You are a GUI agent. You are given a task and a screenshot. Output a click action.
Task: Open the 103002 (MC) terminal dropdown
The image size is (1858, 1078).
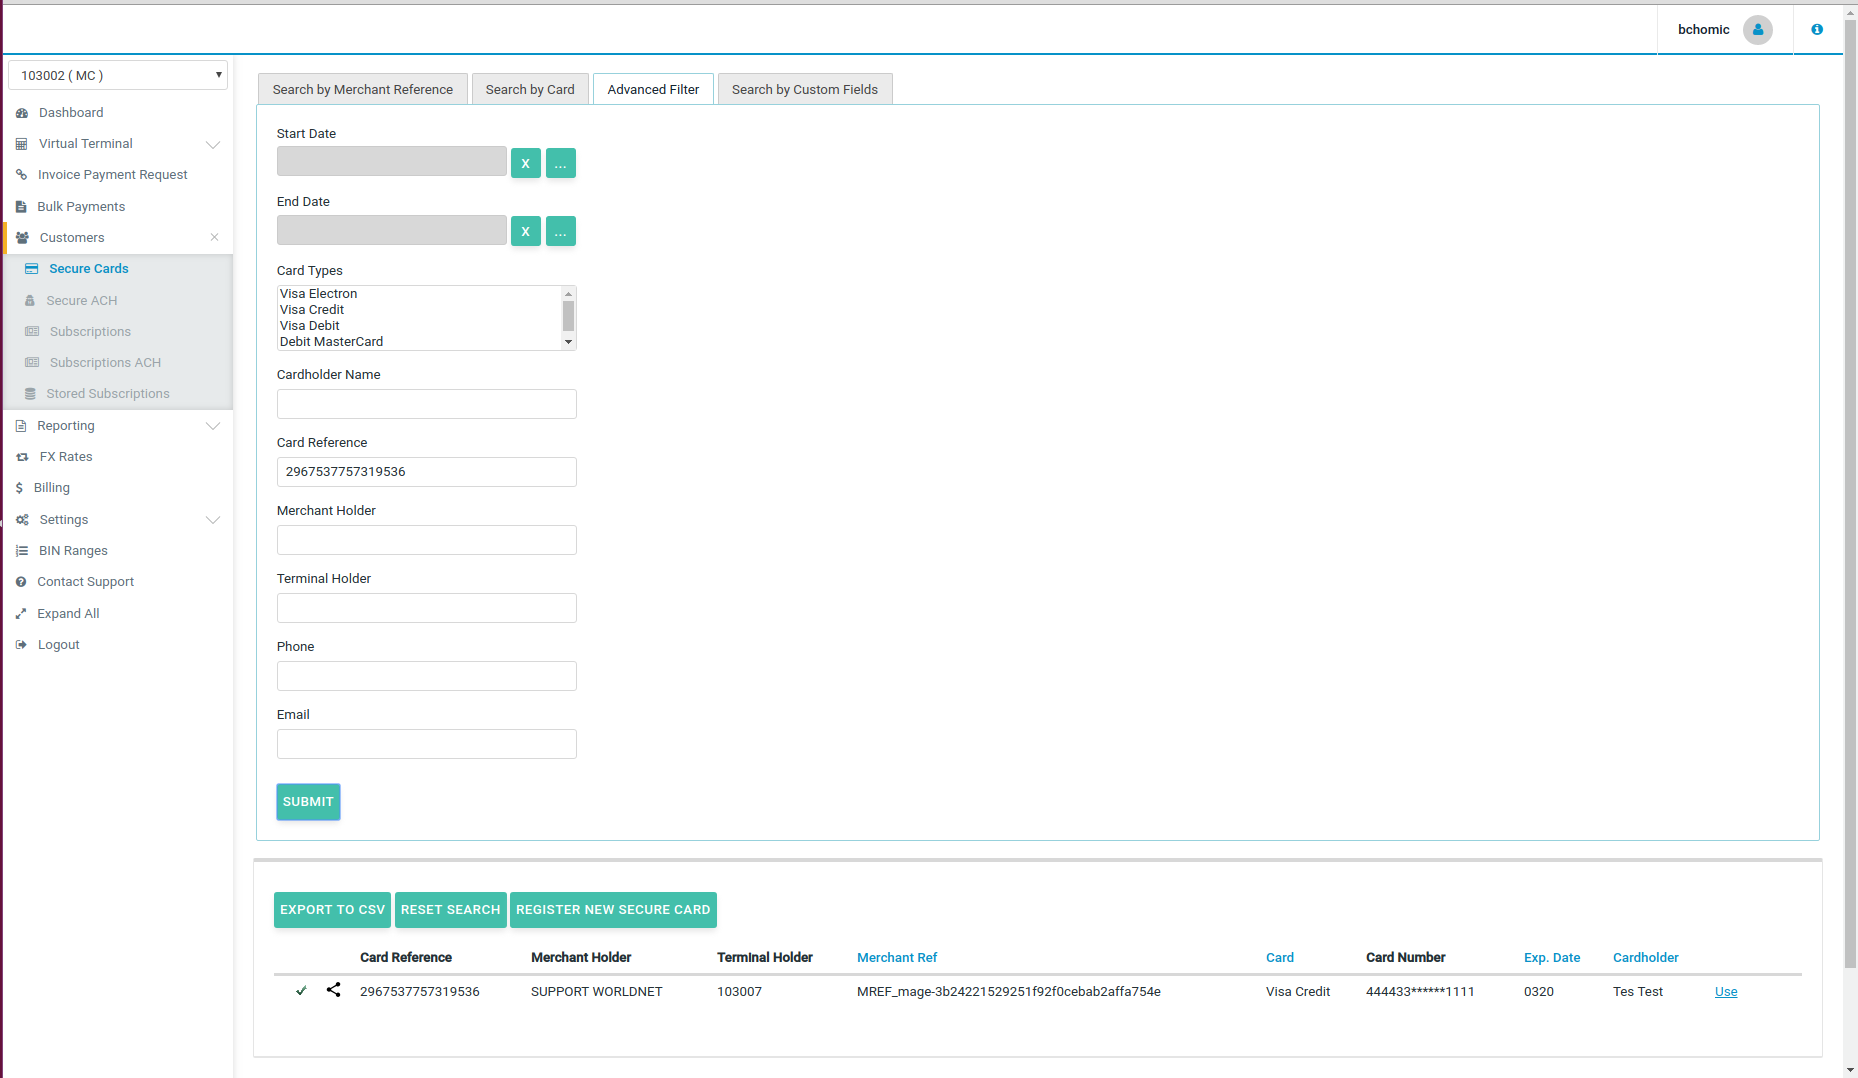(x=118, y=76)
